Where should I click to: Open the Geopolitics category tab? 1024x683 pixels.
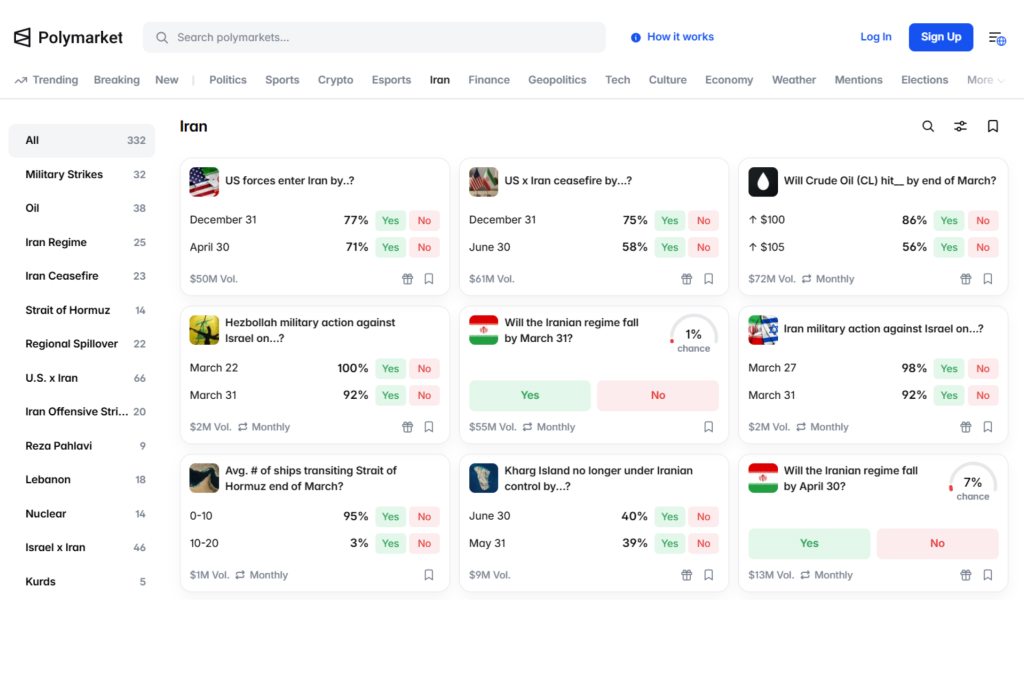557,80
